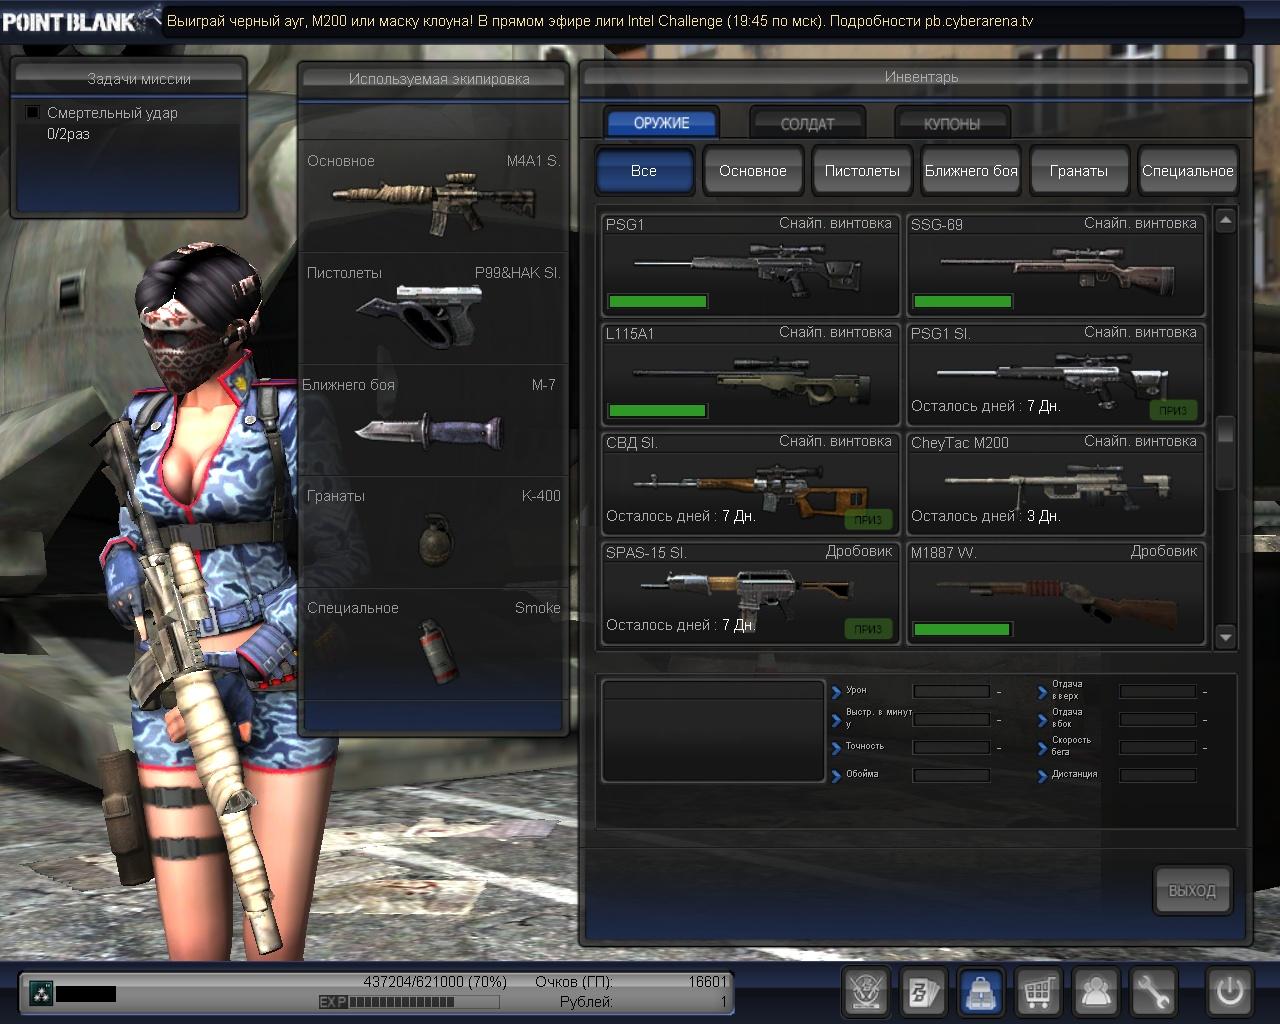1280x1024 pixels.
Task: Filter weapons by Пистолеты
Action: [x=861, y=171]
